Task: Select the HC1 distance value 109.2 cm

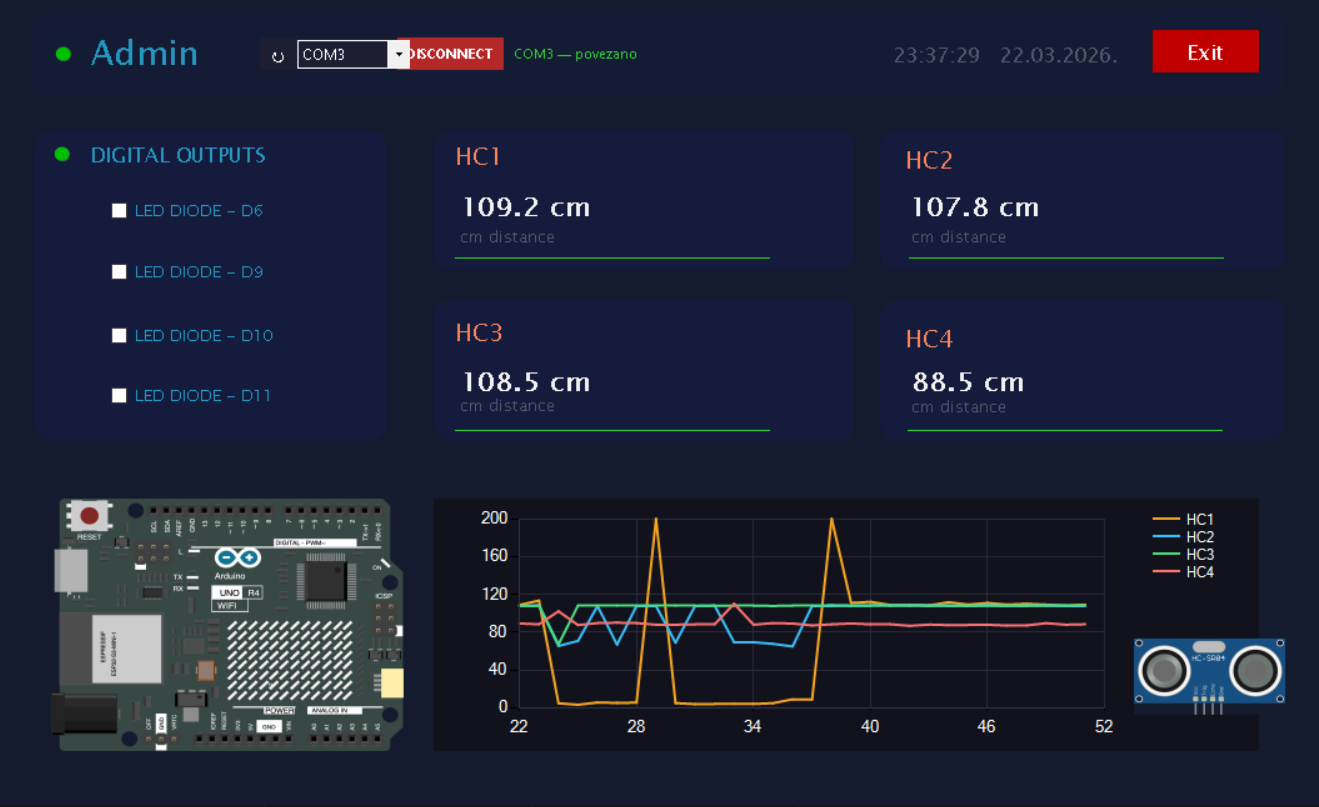Action: click(x=526, y=208)
